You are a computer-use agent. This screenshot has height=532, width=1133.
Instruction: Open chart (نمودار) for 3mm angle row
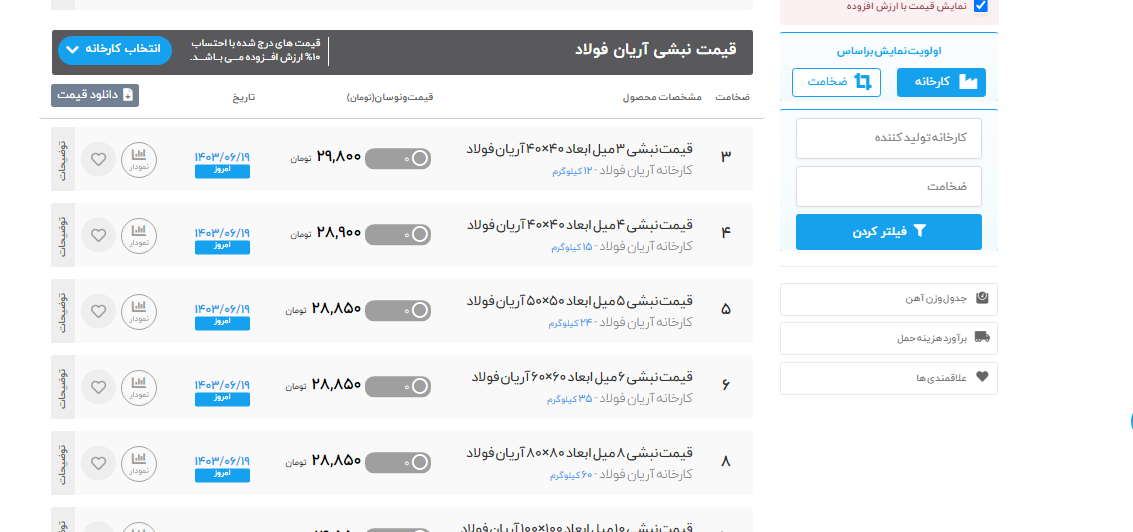pyautogui.click(x=139, y=158)
